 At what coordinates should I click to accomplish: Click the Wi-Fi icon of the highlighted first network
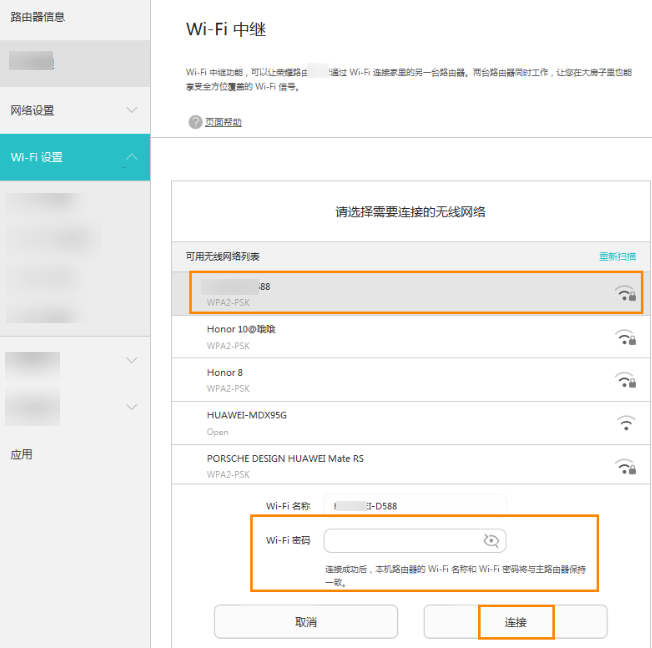[x=626, y=293]
